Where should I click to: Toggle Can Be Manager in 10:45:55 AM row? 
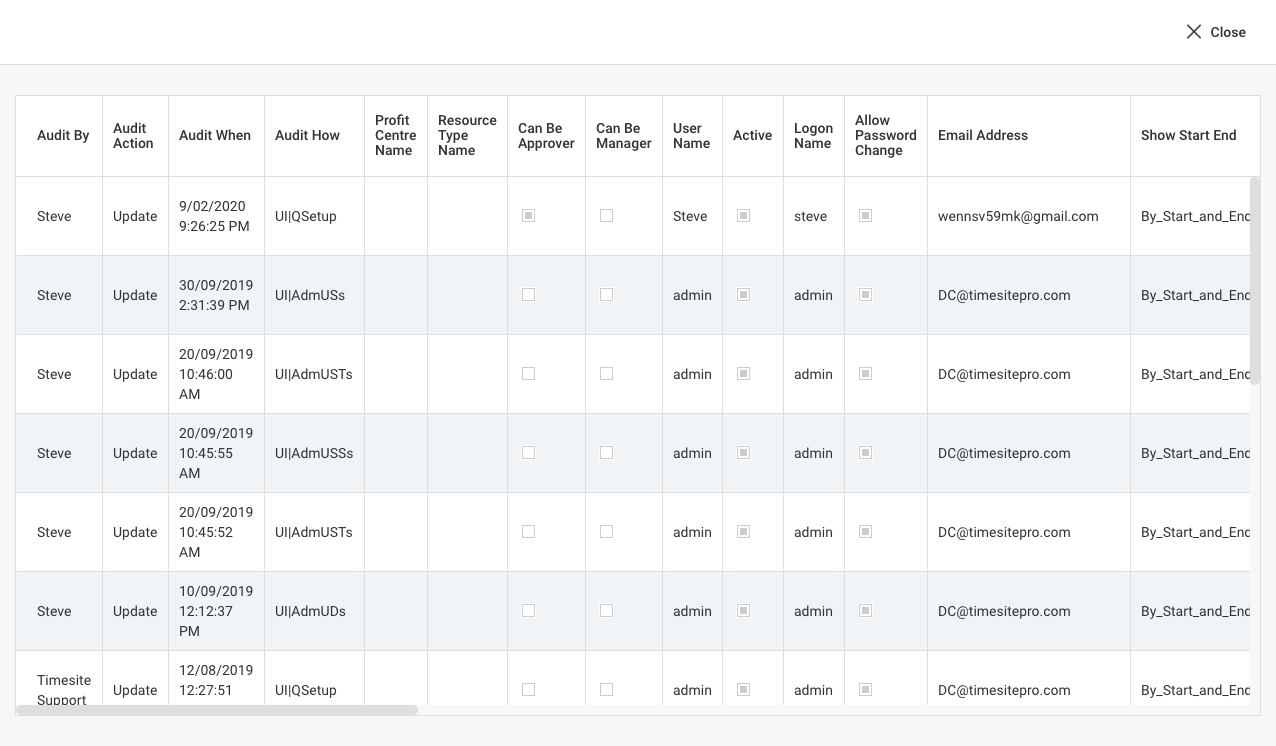tap(606, 453)
